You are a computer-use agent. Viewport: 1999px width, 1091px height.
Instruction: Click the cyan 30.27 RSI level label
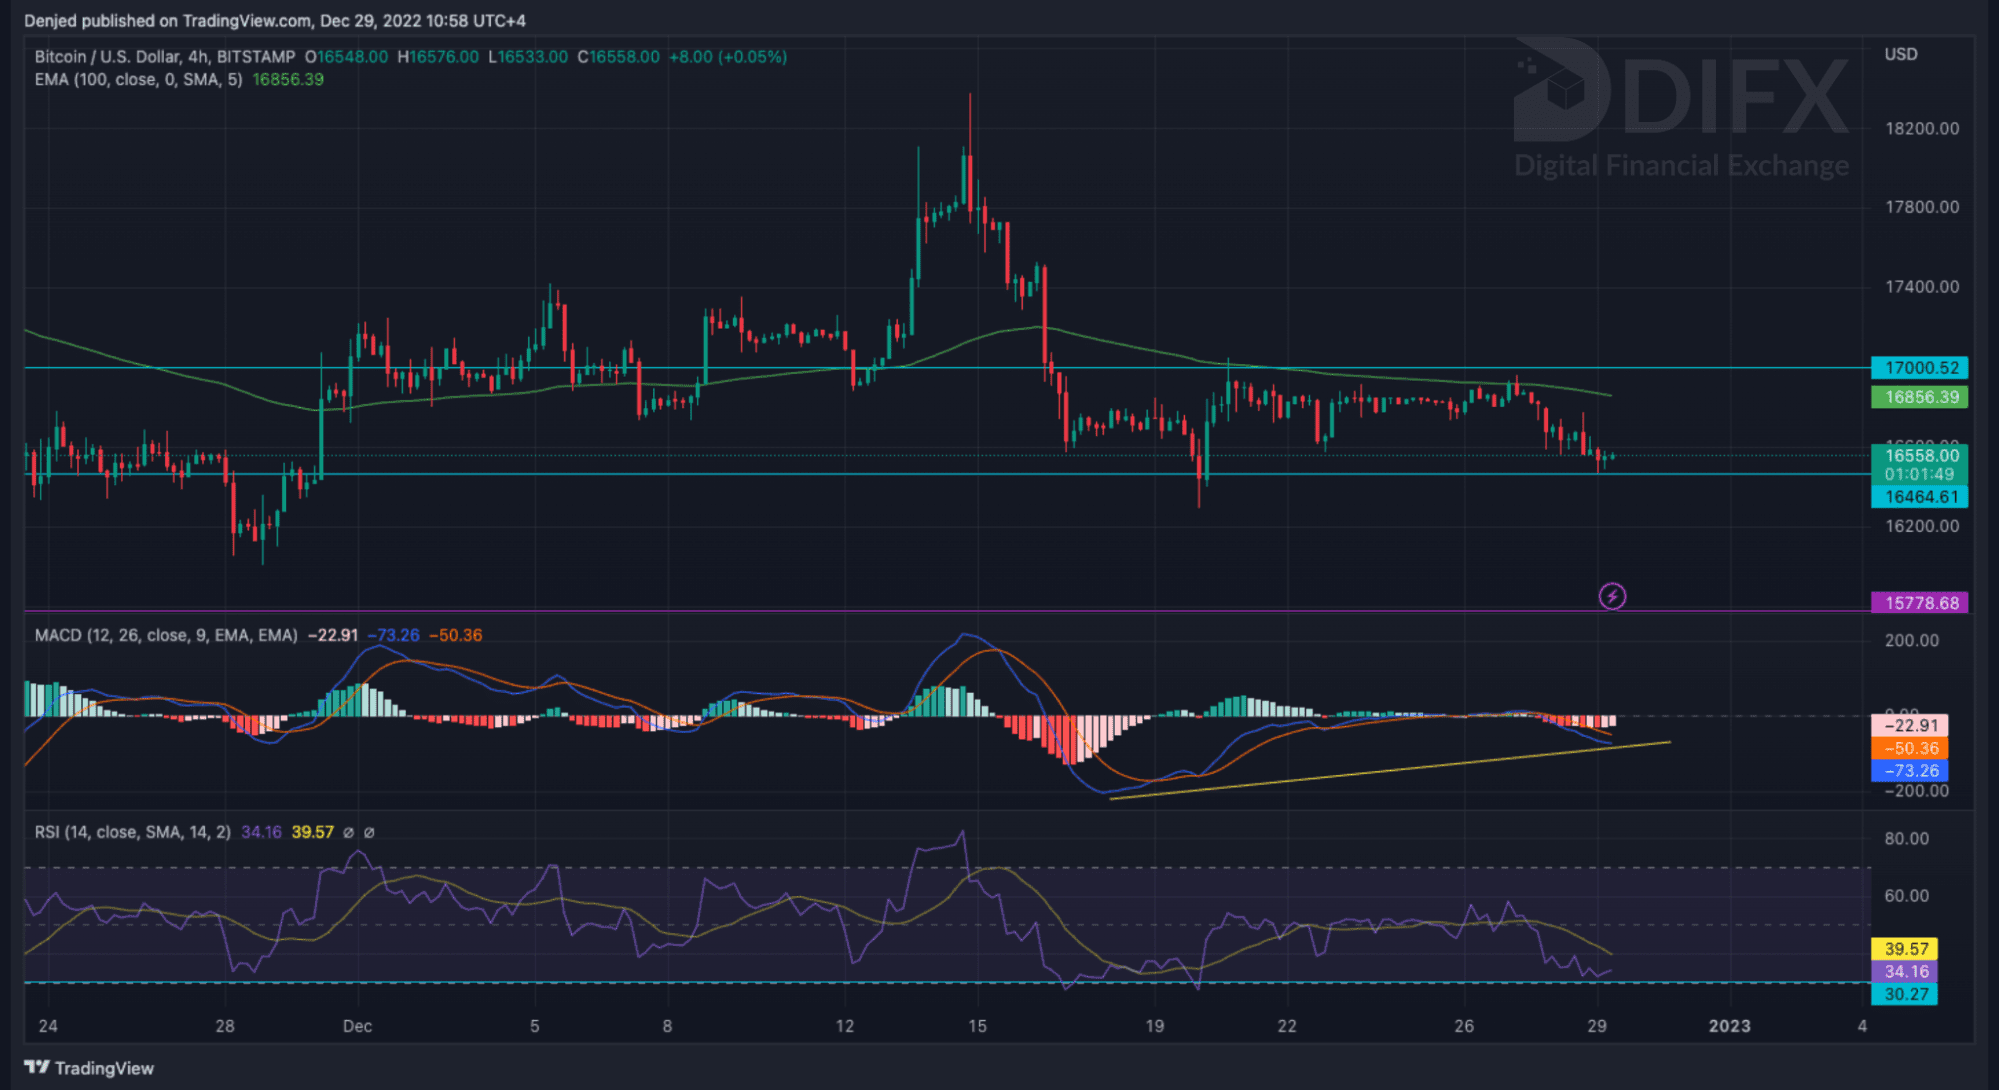1904,994
